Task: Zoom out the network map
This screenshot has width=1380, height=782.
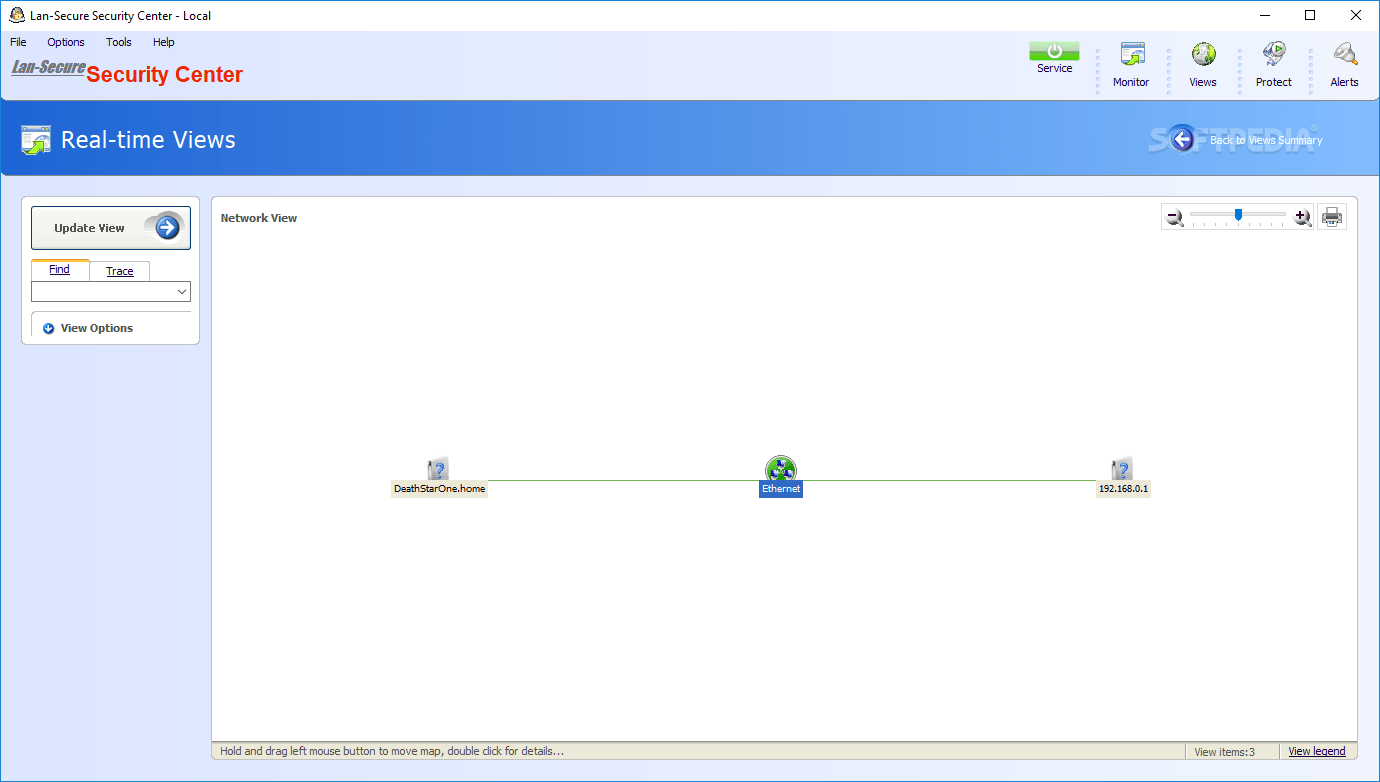Action: pos(1175,217)
